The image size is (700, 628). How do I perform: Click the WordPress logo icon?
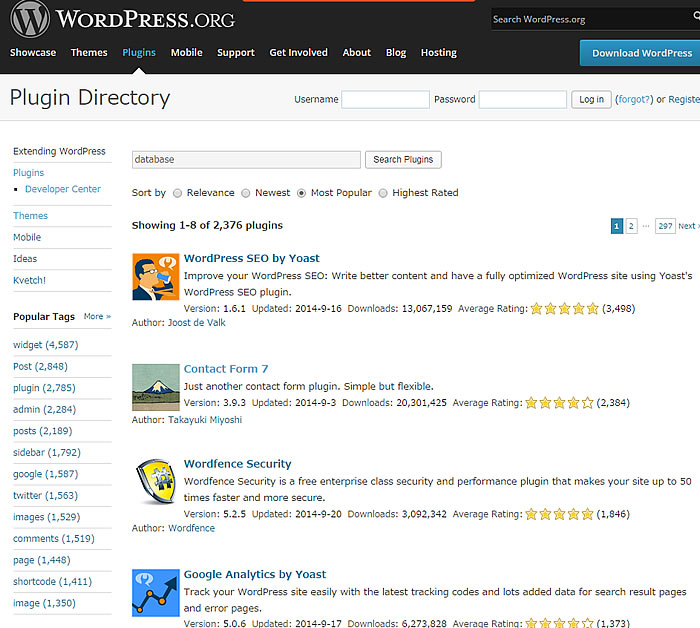click(x=30, y=19)
